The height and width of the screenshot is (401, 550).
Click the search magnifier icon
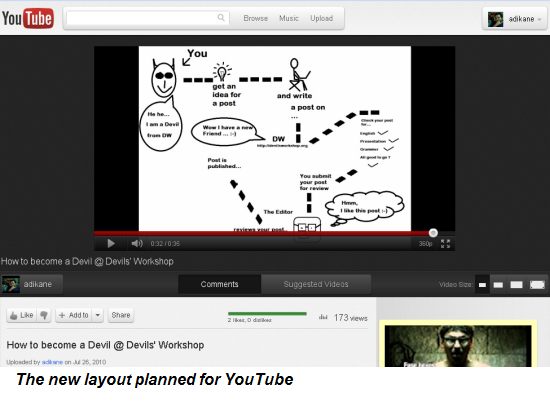point(221,18)
